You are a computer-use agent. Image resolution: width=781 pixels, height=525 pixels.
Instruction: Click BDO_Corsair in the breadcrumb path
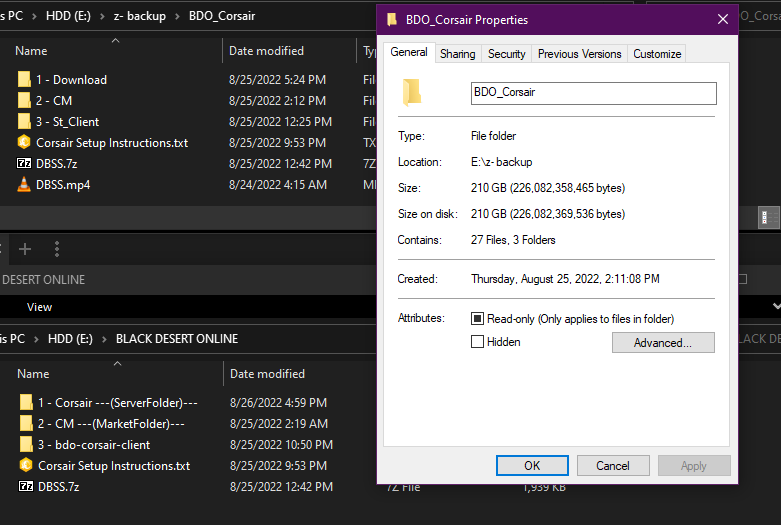(222, 16)
